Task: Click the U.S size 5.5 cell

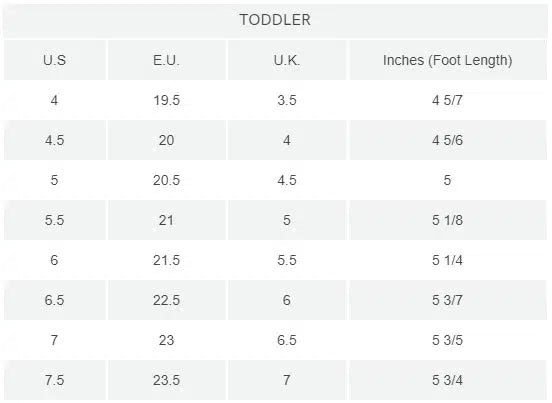Action: click(x=55, y=220)
